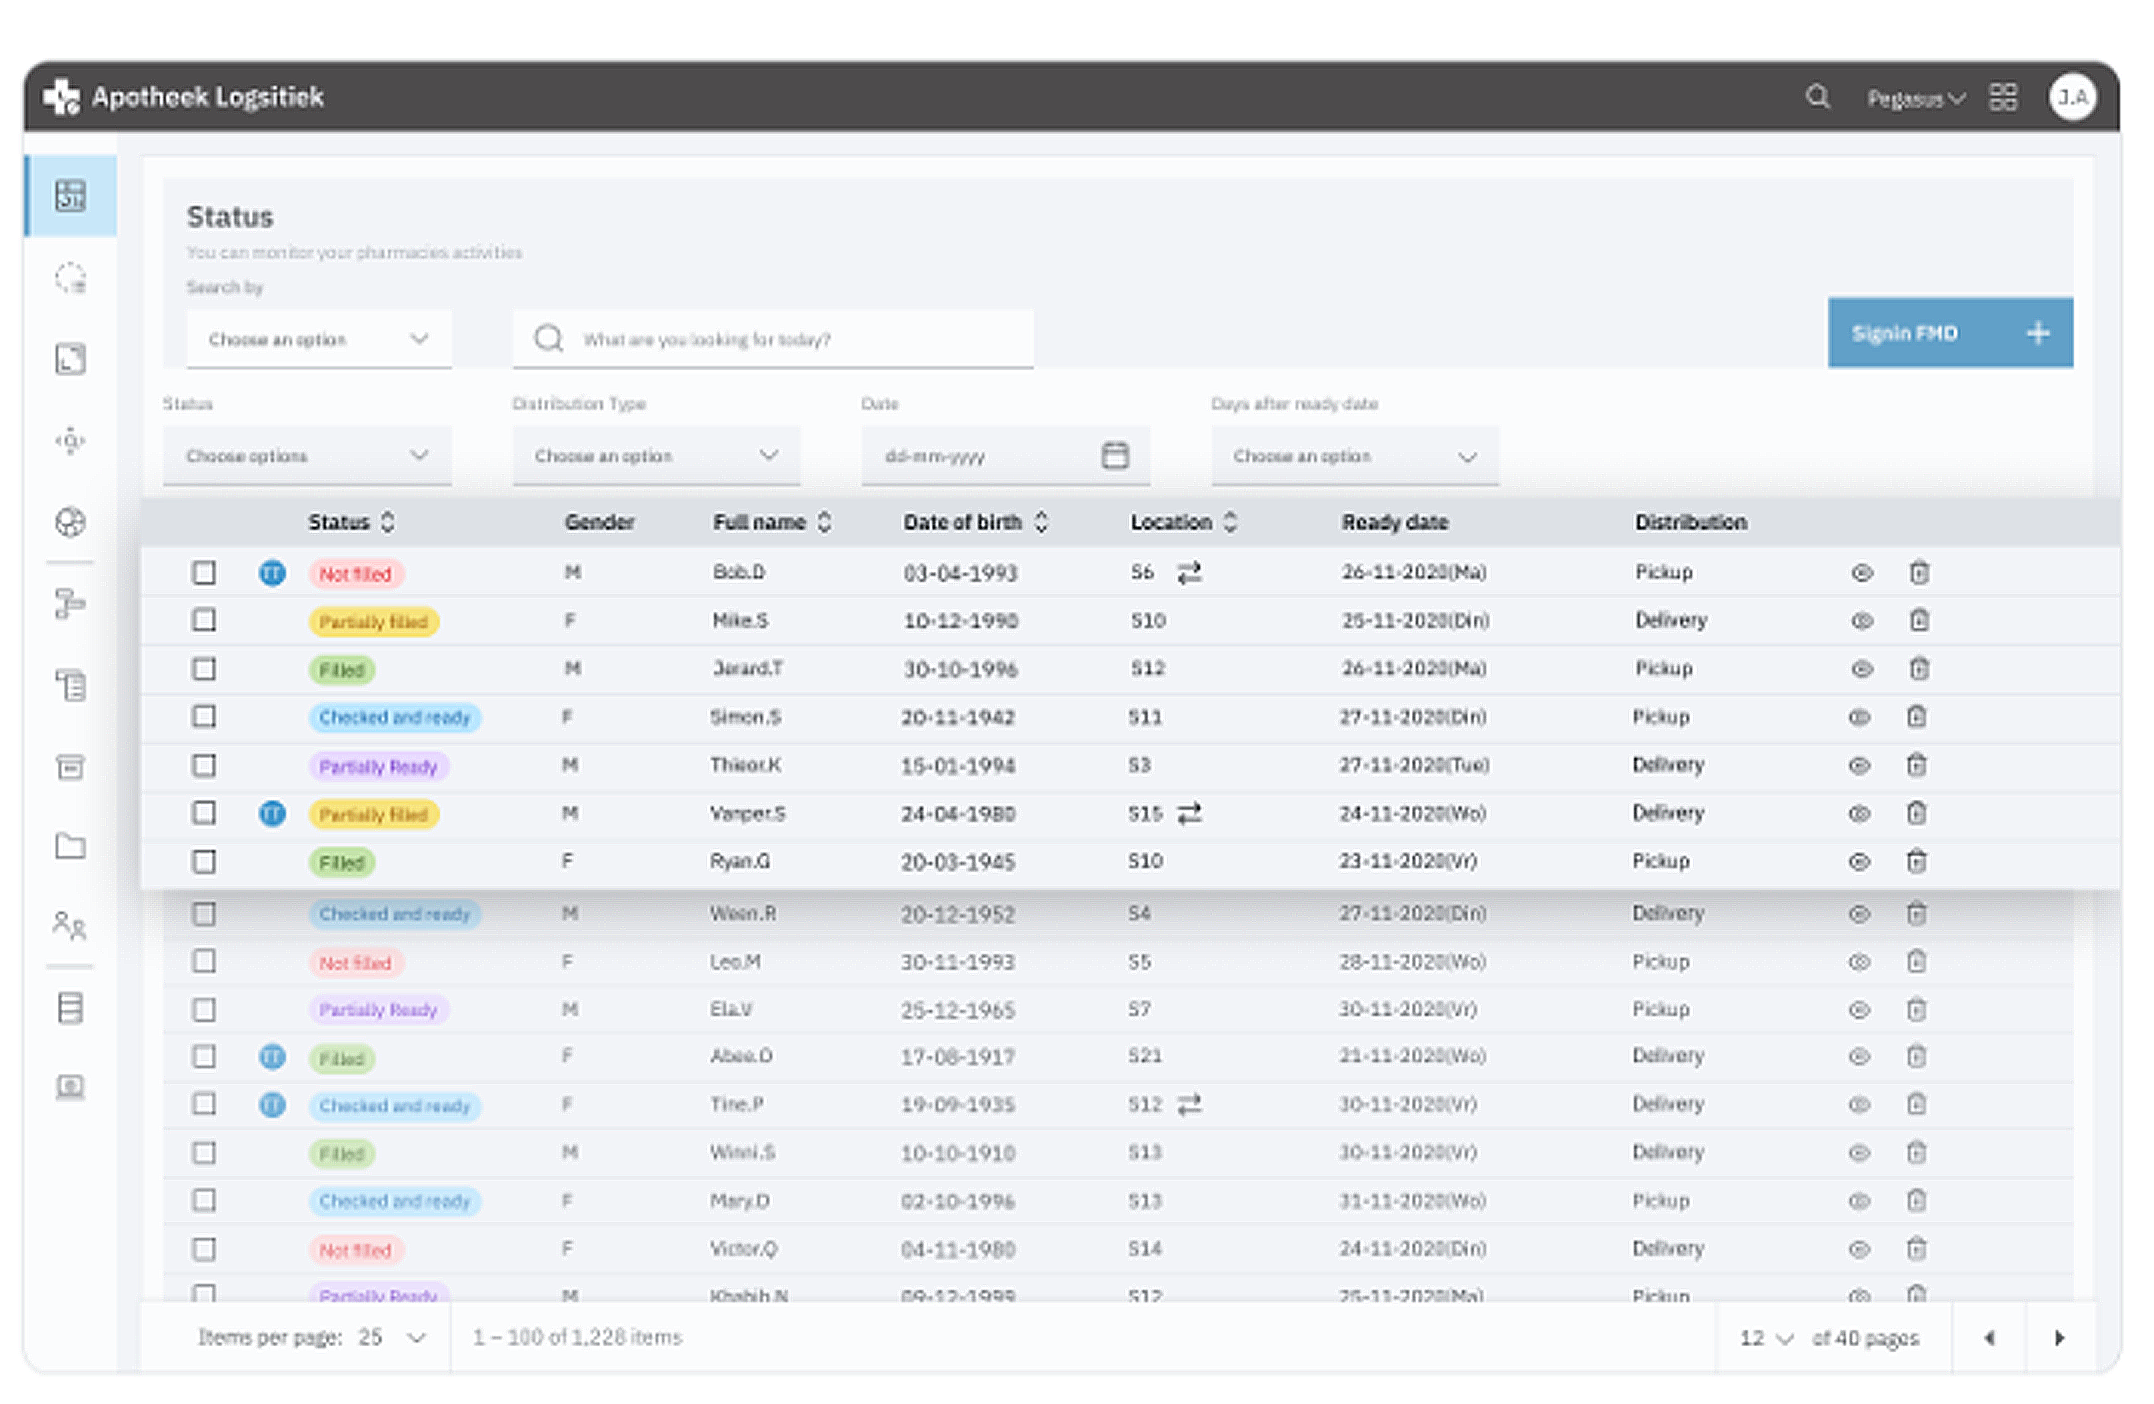The width and height of the screenshot is (2154, 1404).
Task: Click the 'Checked and ready' tag for Simon.S
Action: (x=394, y=717)
